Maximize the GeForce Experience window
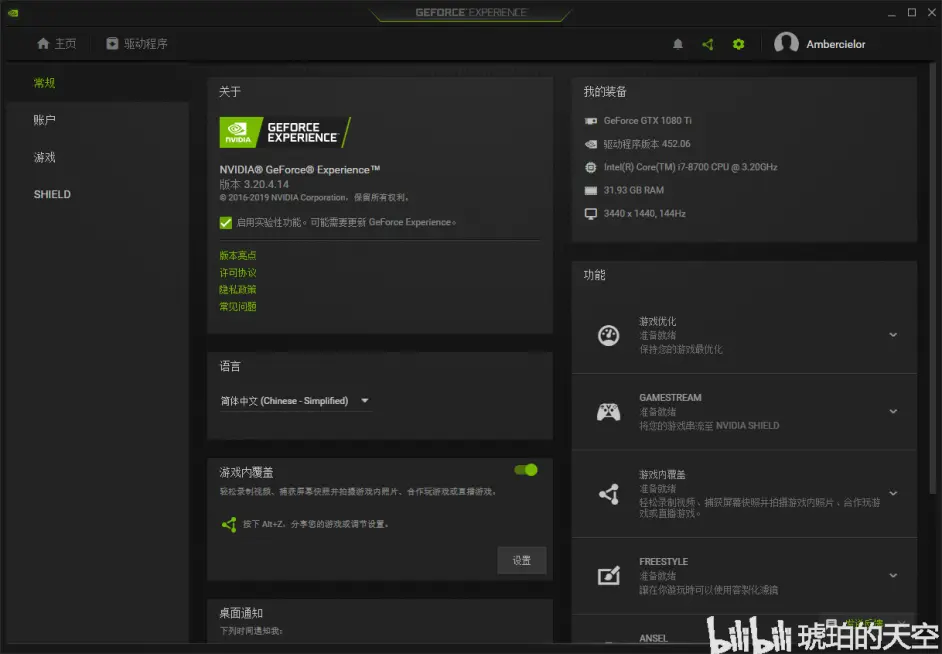This screenshot has width=942, height=654. (911, 13)
